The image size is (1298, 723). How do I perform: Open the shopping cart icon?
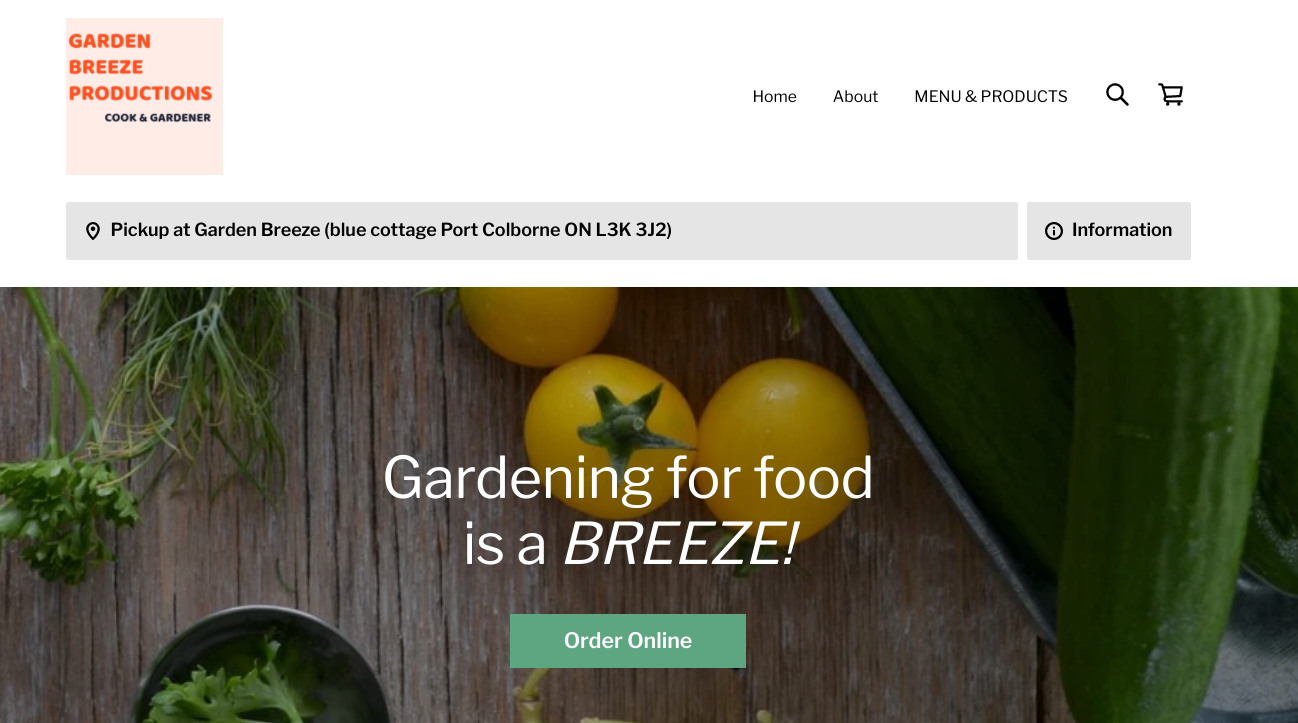(x=1171, y=95)
